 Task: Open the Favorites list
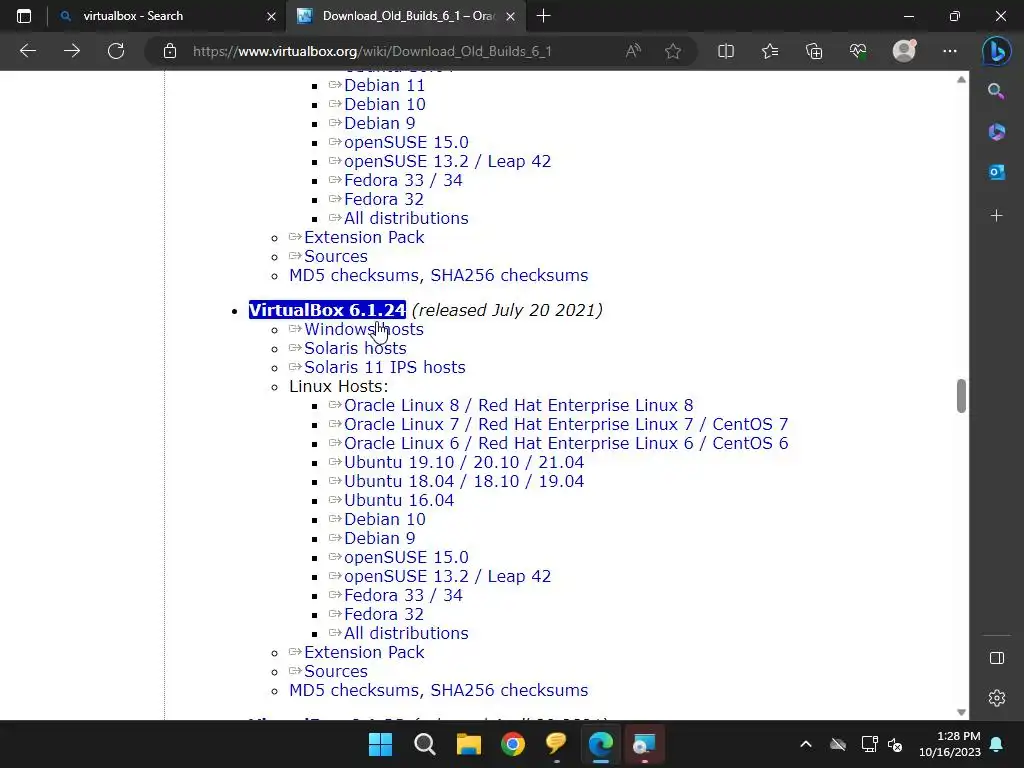click(x=770, y=51)
